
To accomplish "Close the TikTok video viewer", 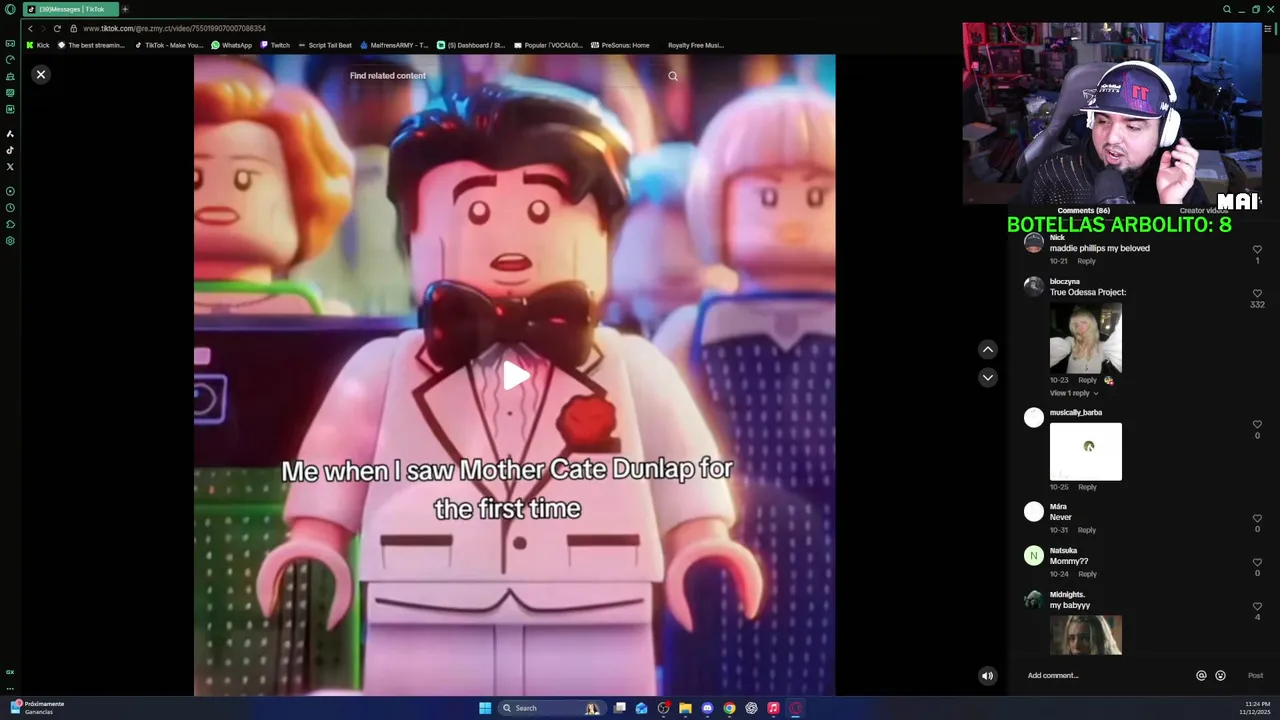I will pyautogui.click(x=41, y=74).
